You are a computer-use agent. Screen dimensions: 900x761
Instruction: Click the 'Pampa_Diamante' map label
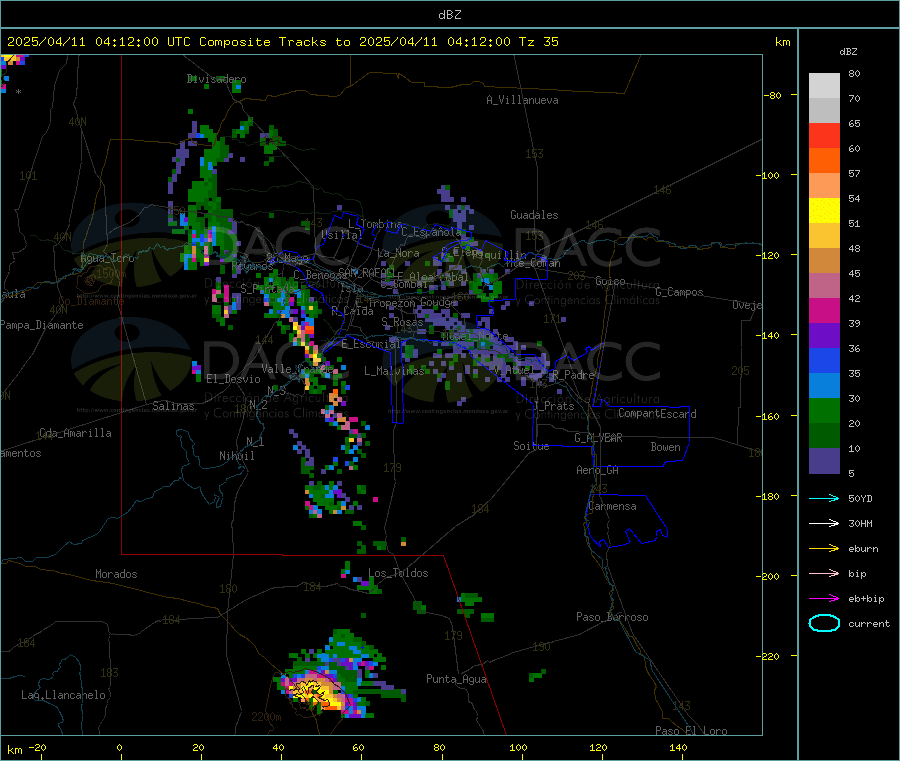[x=42, y=325]
